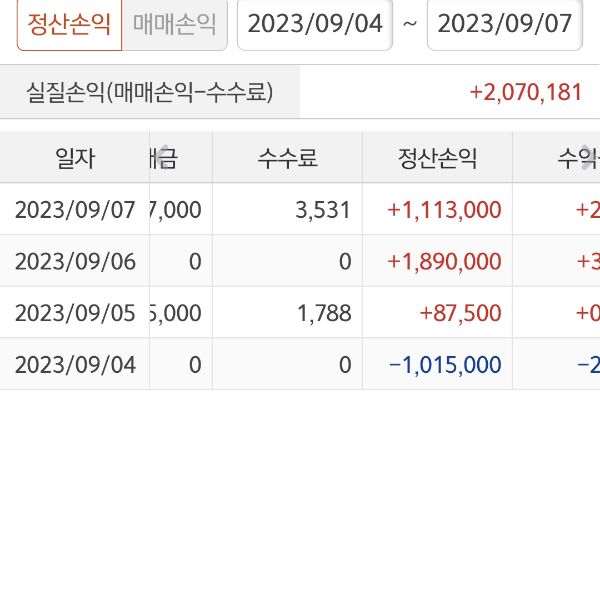Open the start date field 2023/09/04
The image size is (600, 600).
(x=314, y=23)
